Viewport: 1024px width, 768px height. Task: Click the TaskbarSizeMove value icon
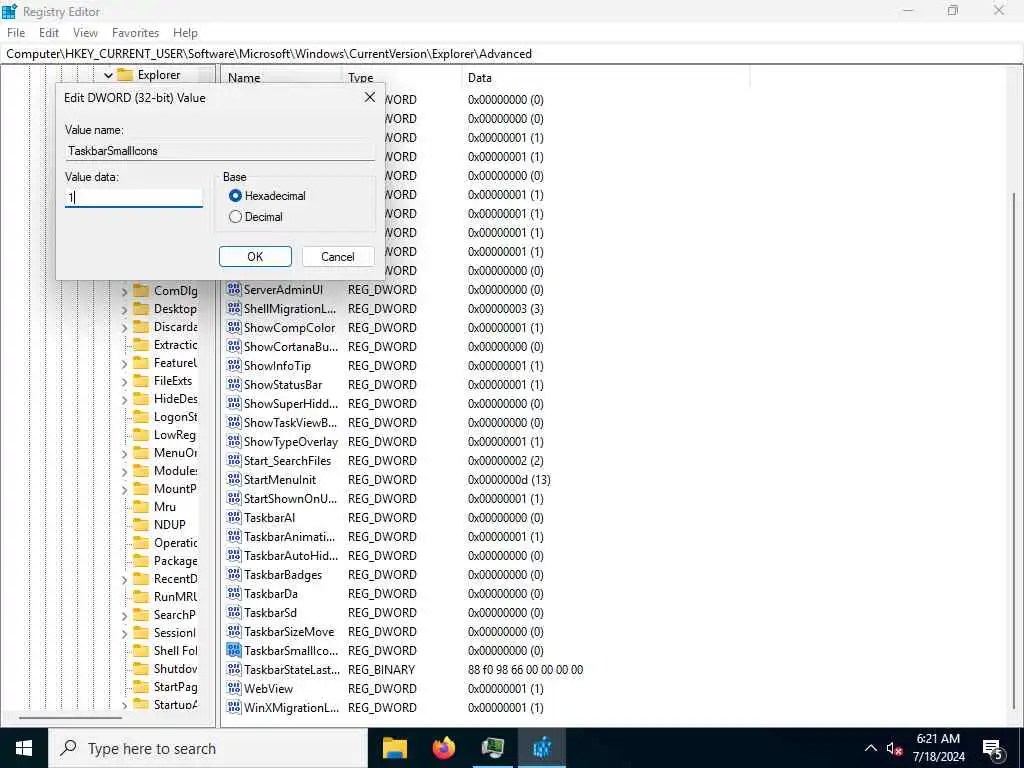click(234, 631)
